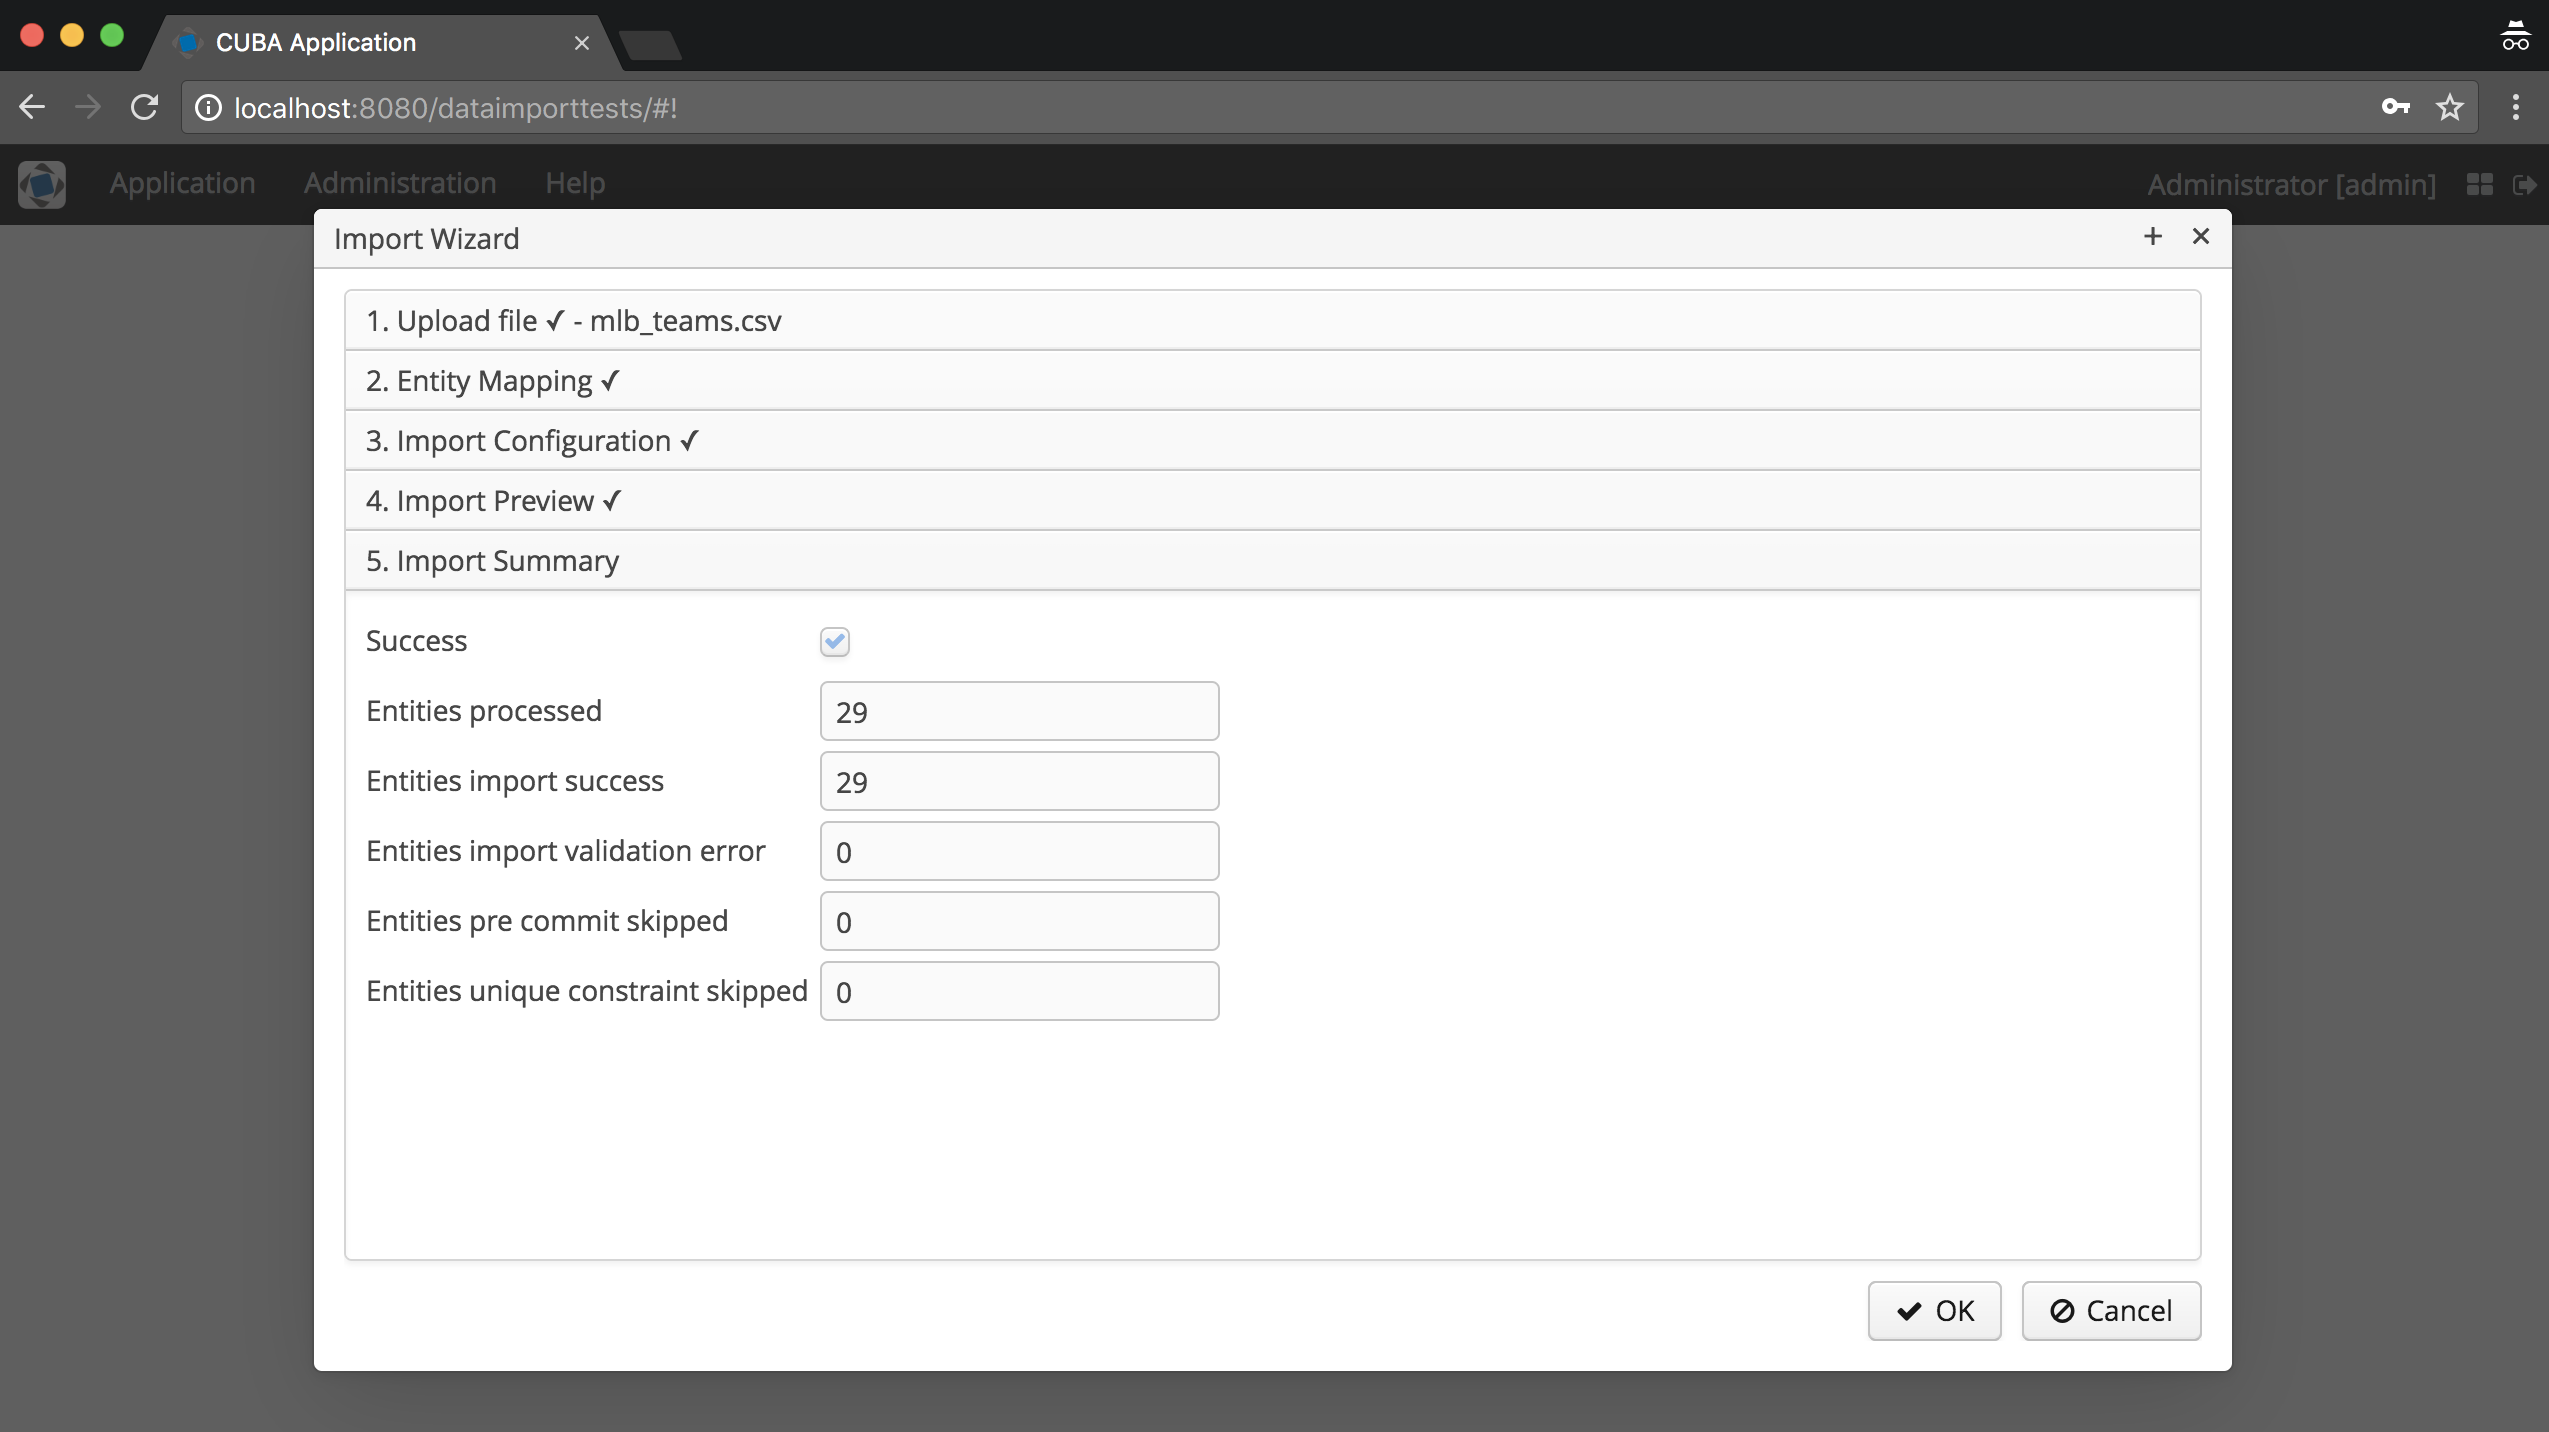
Task: Click the site information icon in address bar
Action: pyautogui.click(x=207, y=107)
